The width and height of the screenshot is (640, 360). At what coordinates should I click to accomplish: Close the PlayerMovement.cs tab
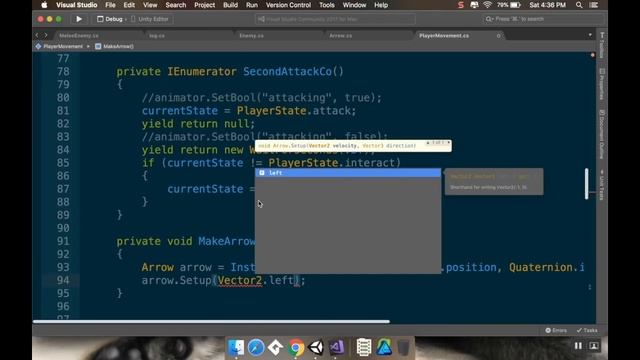coord(498,36)
